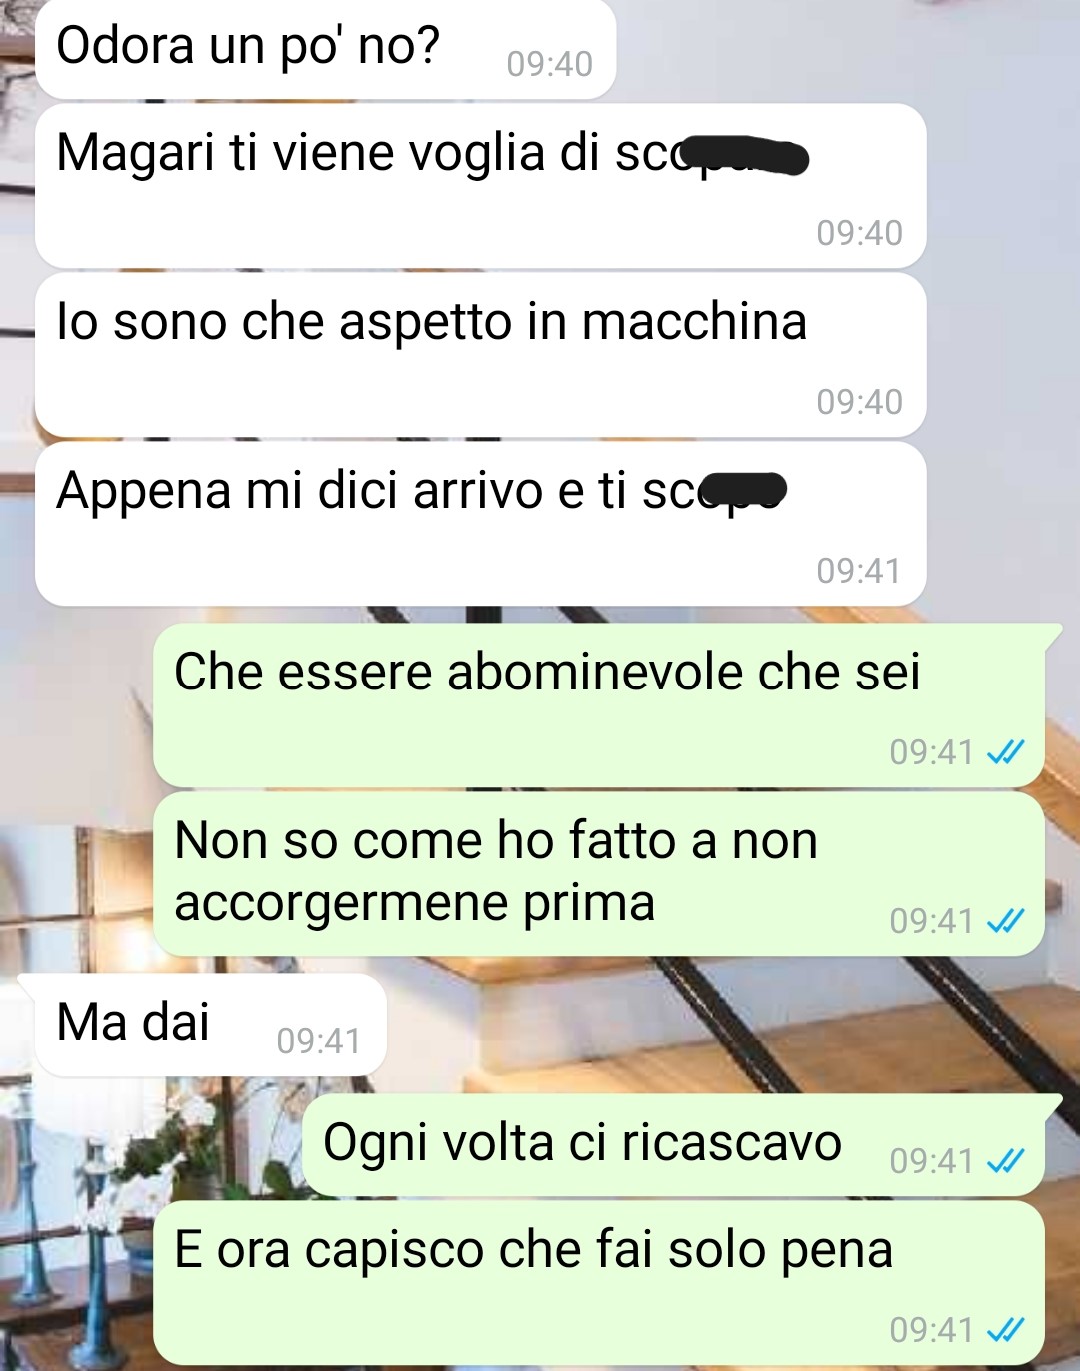Select the 'Non so come ho fatto' message
Viewport: 1080px width, 1371px height.
pyautogui.click(x=598, y=874)
